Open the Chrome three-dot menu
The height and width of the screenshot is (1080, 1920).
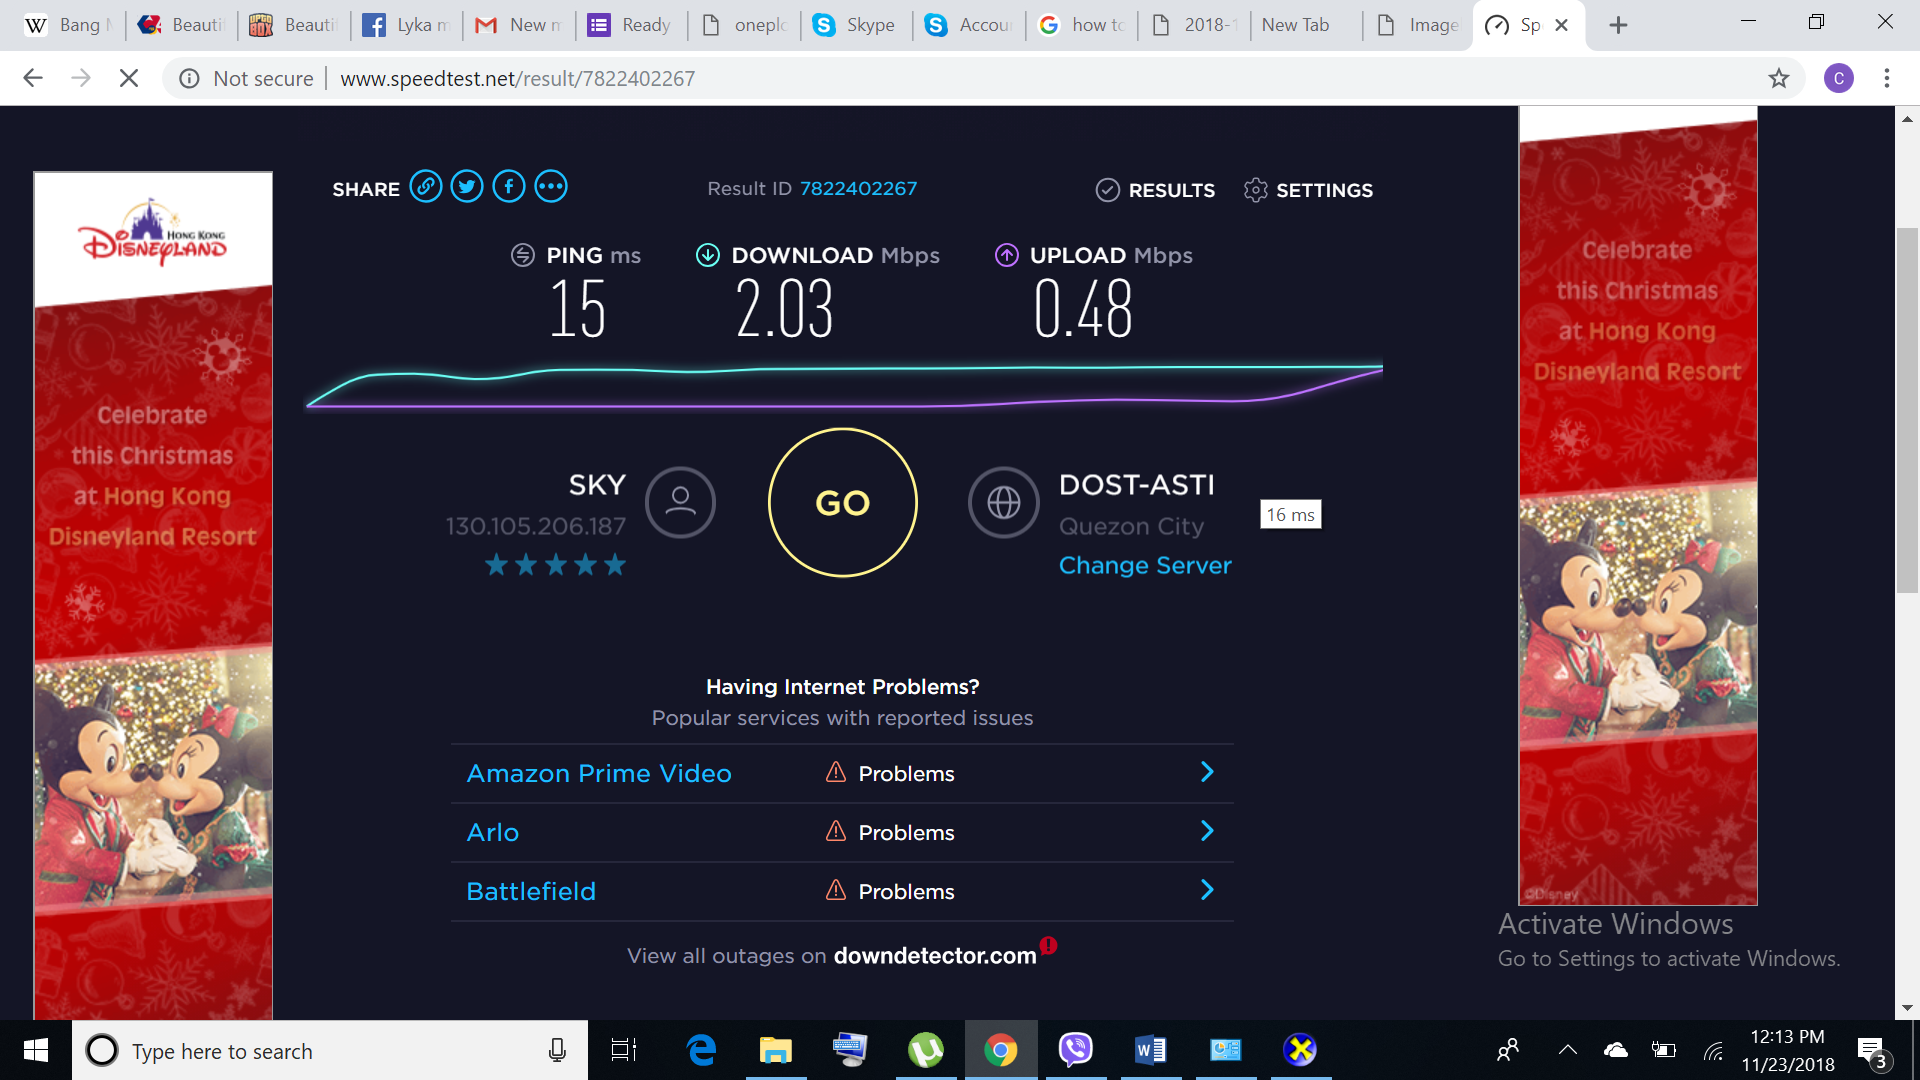click(x=1887, y=78)
